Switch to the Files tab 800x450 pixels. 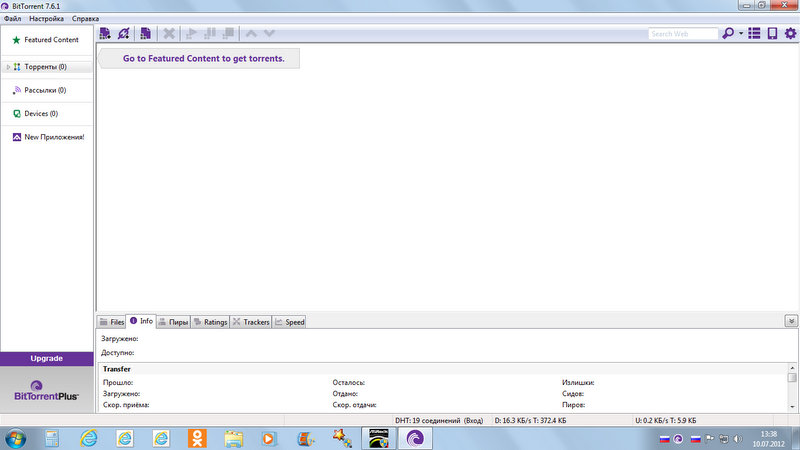click(112, 322)
